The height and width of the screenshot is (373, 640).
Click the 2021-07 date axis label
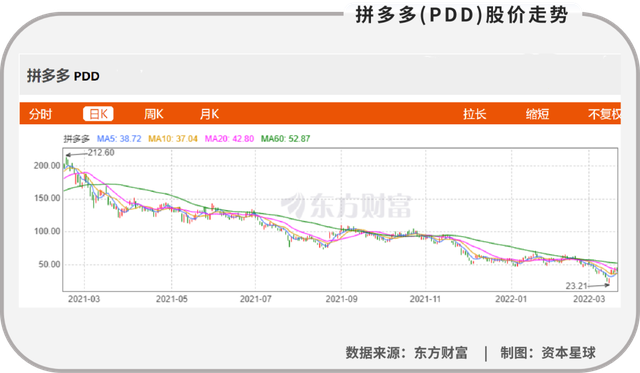point(256,299)
